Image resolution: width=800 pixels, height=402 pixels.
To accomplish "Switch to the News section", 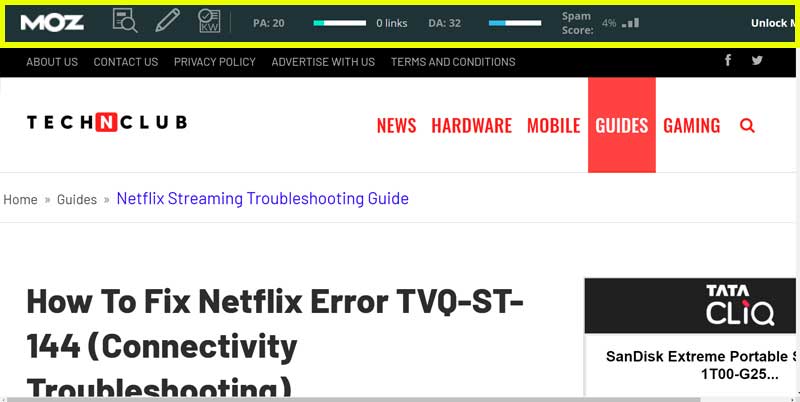I will (396, 125).
